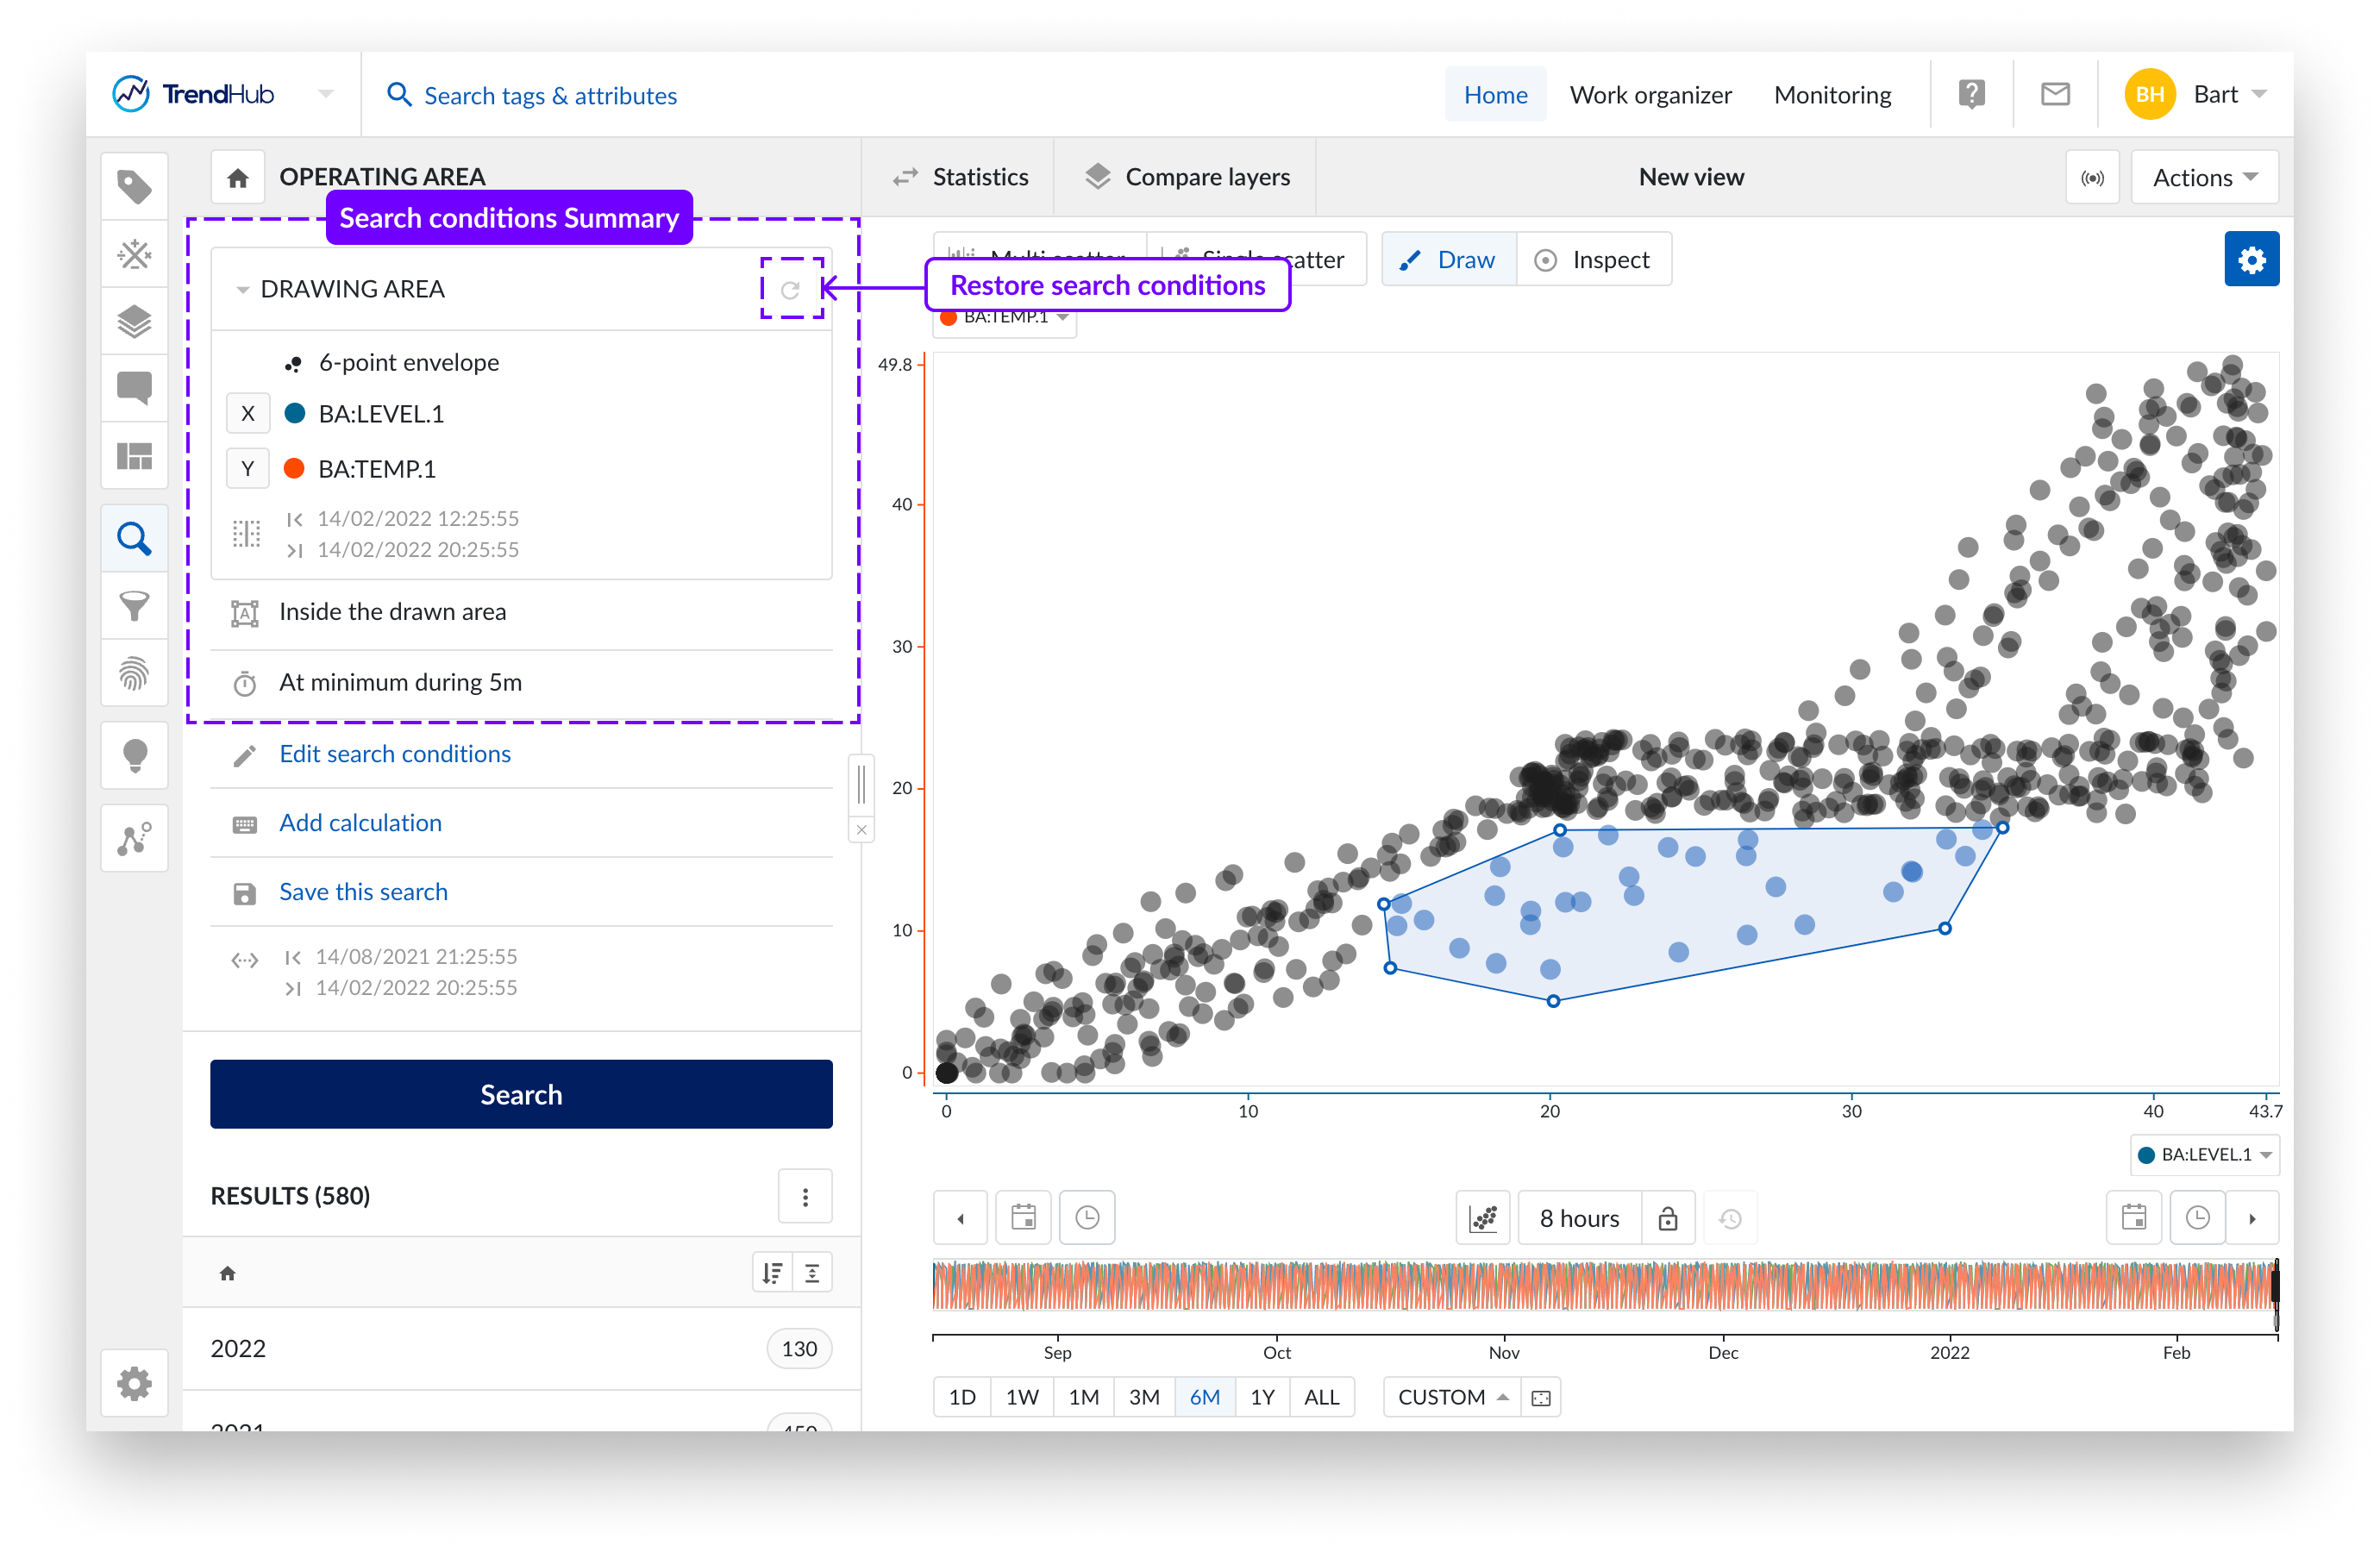This screenshot has height=1552, width=2380.
Task: Open the fingerprint sidebar icon
Action: click(x=134, y=674)
